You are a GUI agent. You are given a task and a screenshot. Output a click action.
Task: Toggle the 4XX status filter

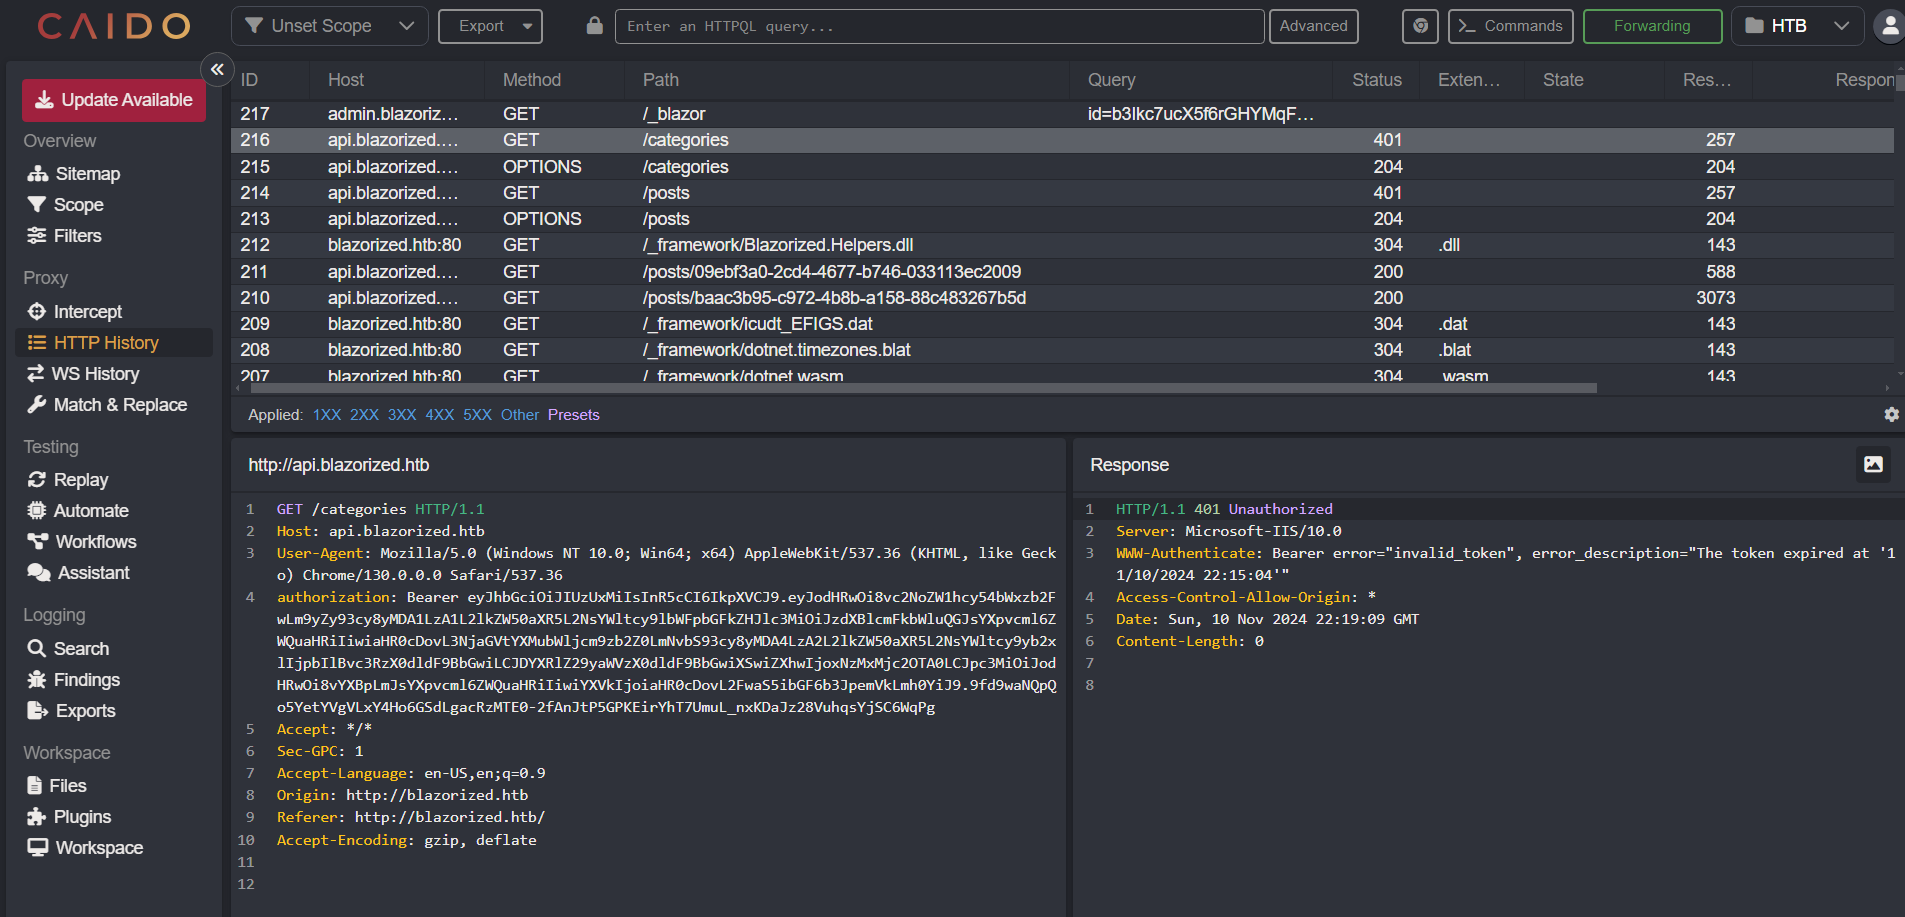pos(439,414)
